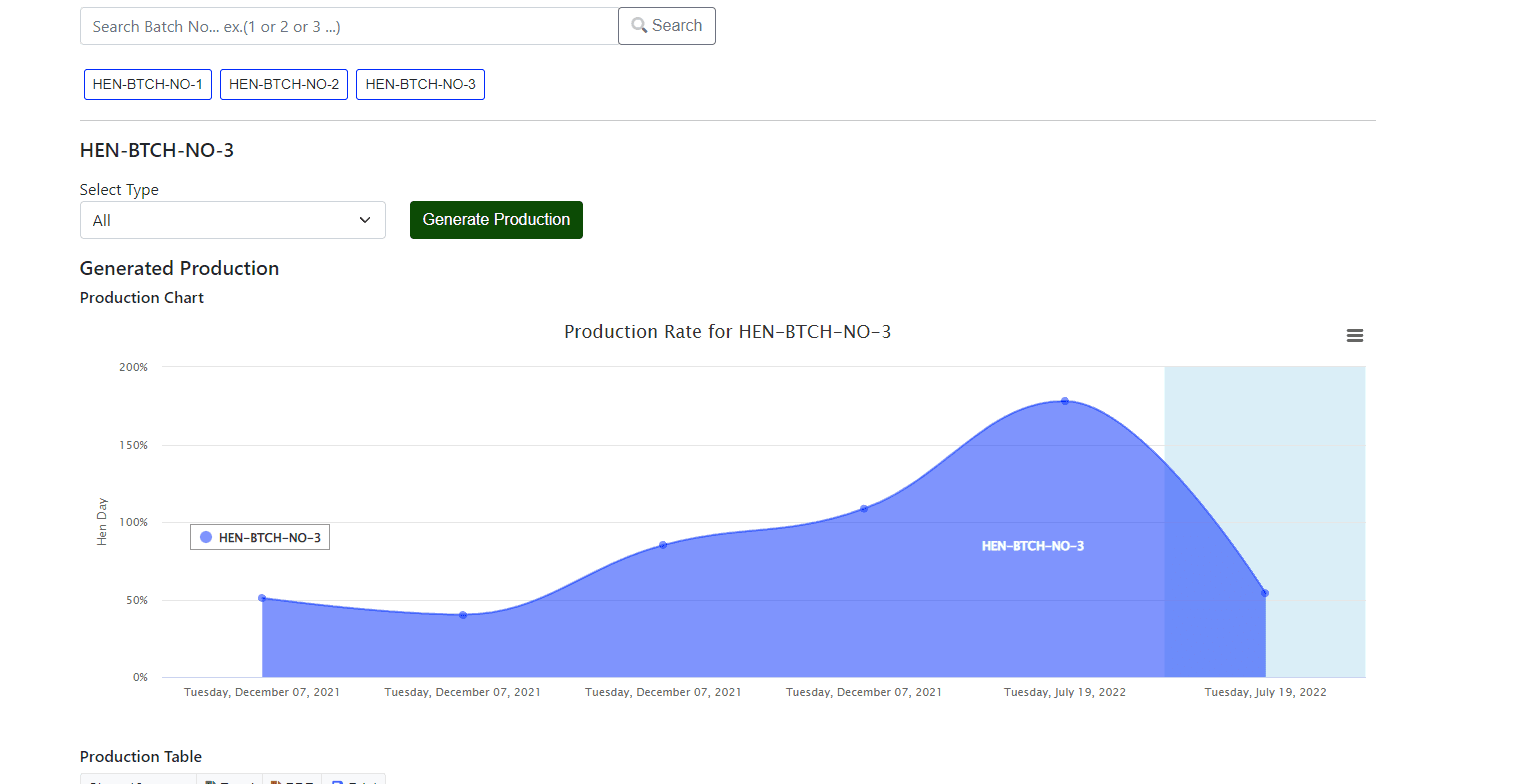
Task: Open the chart context menu hamburger icon
Action: [1355, 336]
